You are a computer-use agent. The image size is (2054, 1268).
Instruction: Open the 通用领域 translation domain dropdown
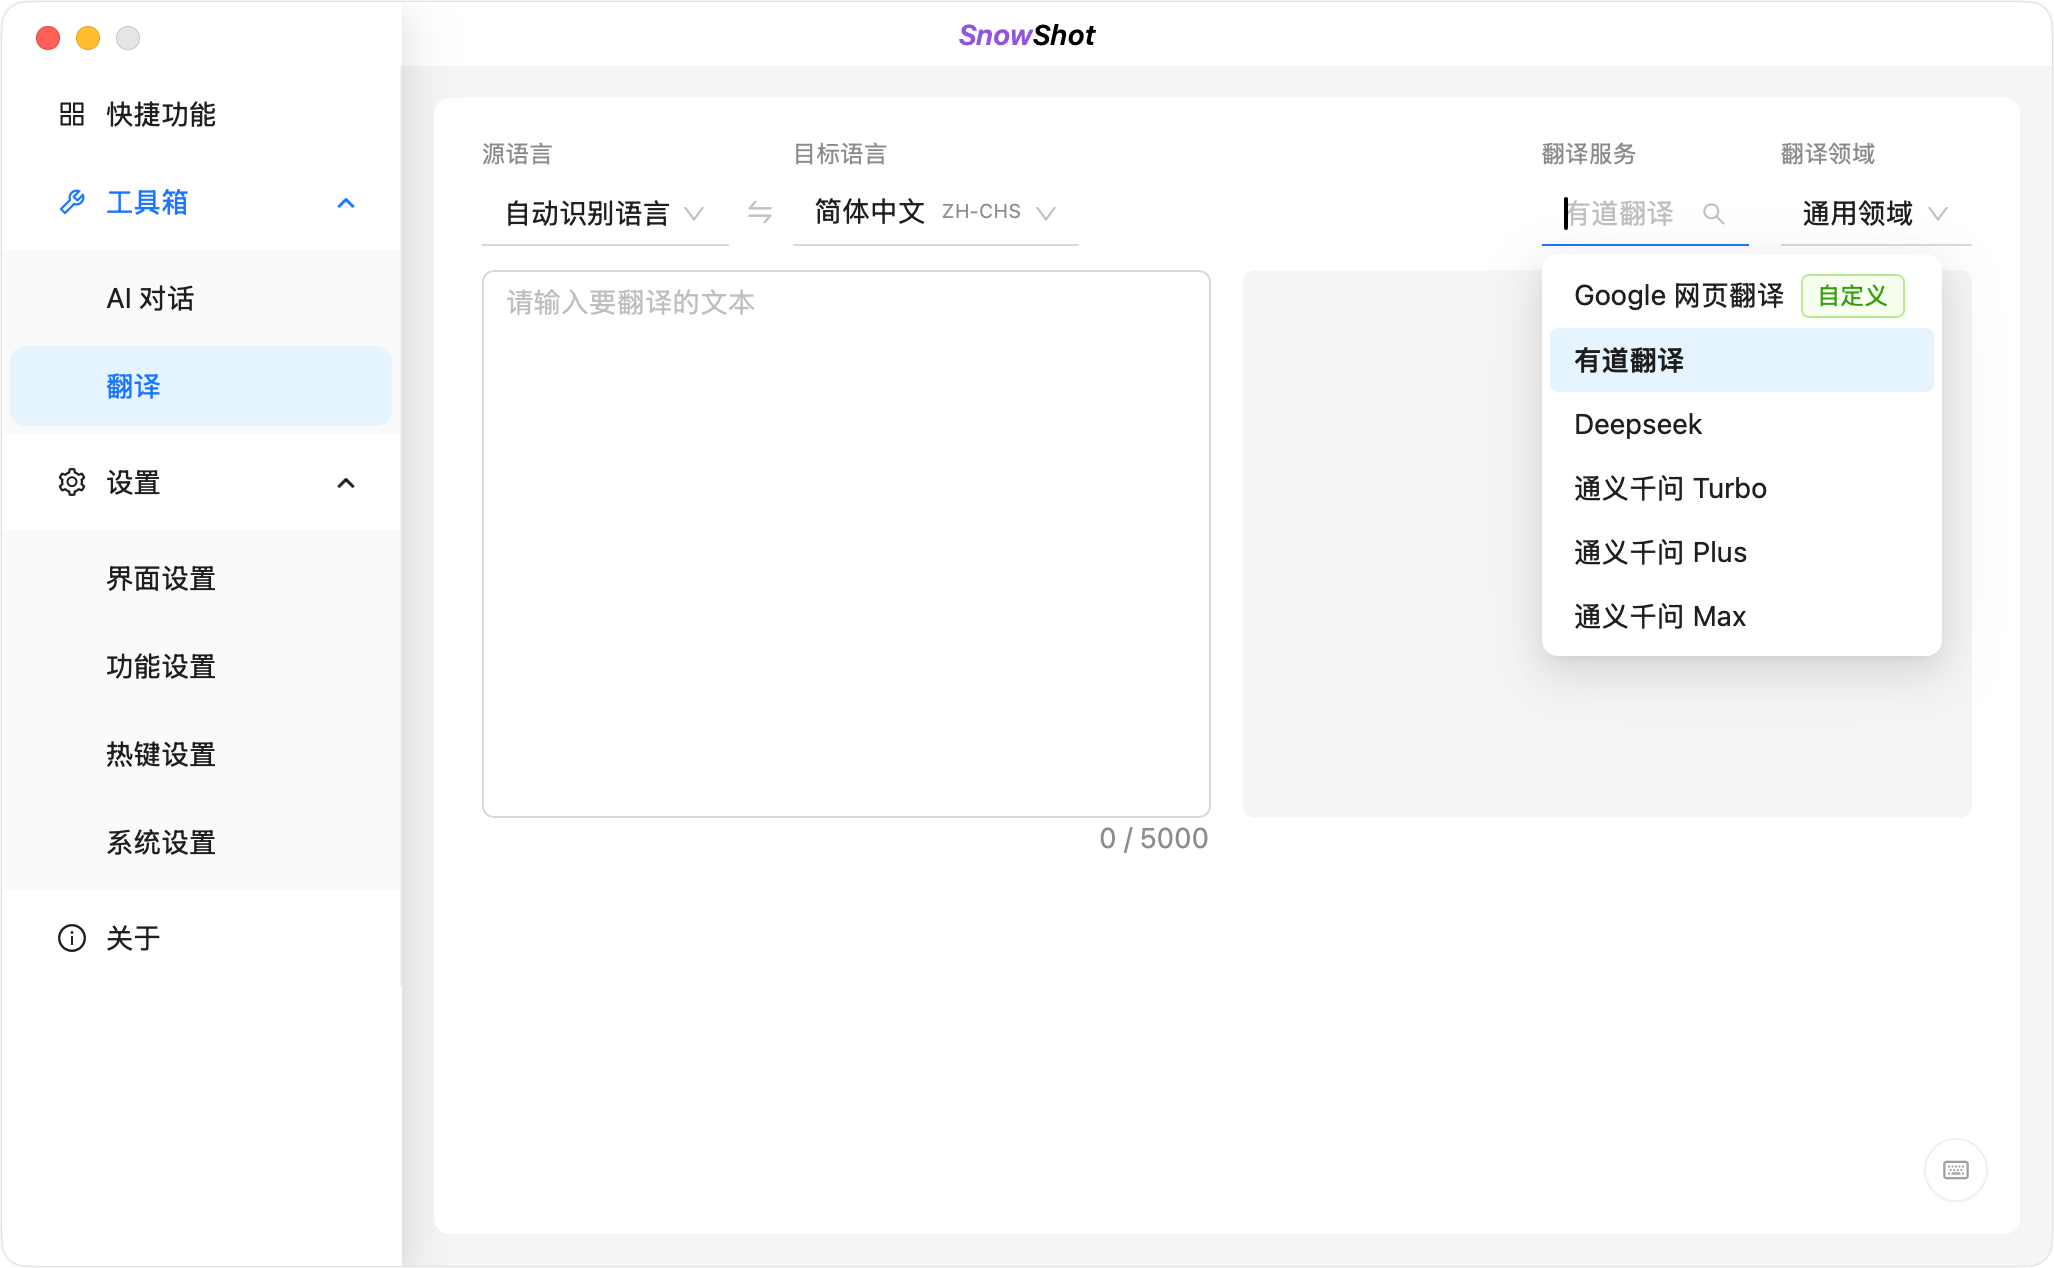tap(1874, 213)
